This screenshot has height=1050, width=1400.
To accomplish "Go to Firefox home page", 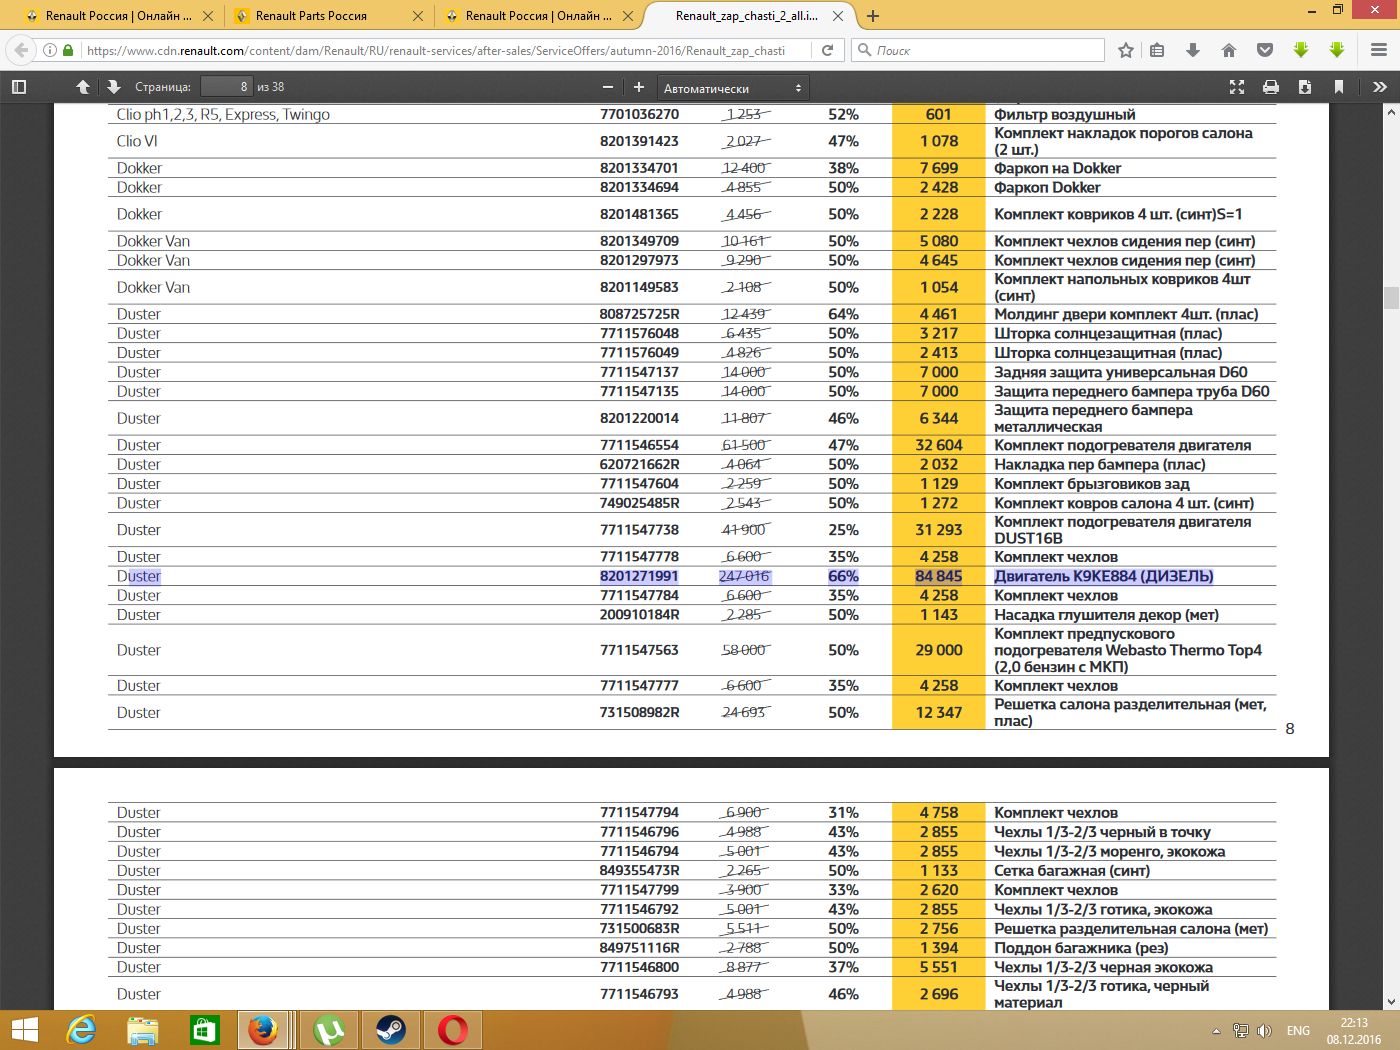I will [x=1229, y=50].
